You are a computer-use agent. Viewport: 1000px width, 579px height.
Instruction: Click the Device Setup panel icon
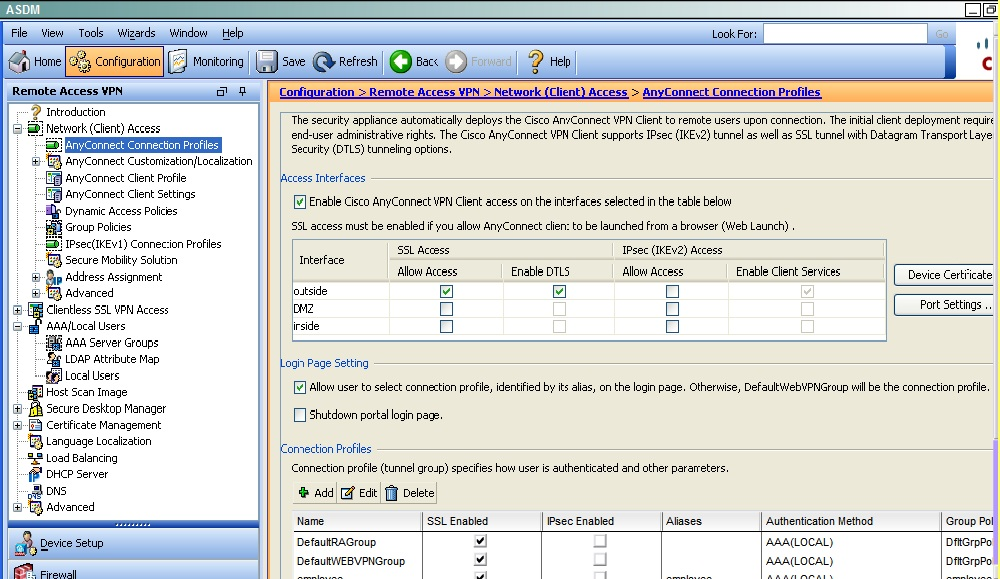pyautogui.click(x=25, y=543)
